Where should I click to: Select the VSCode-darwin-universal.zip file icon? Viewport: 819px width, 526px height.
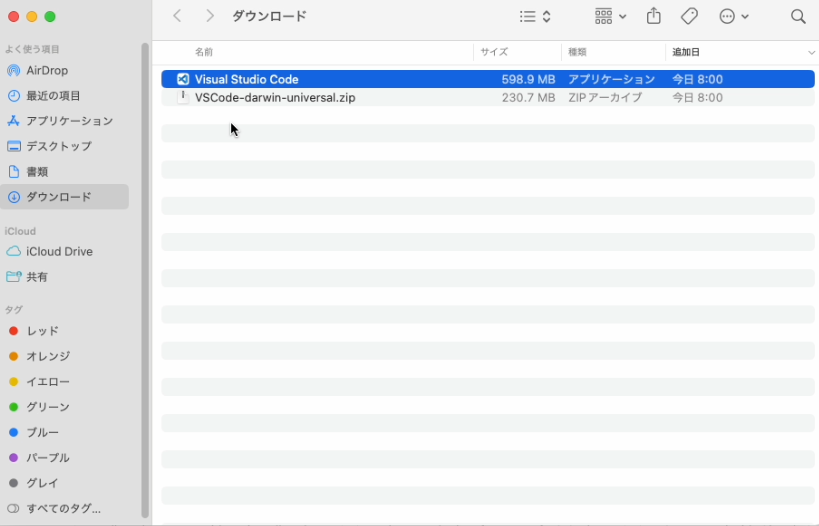tap(183, 97)
